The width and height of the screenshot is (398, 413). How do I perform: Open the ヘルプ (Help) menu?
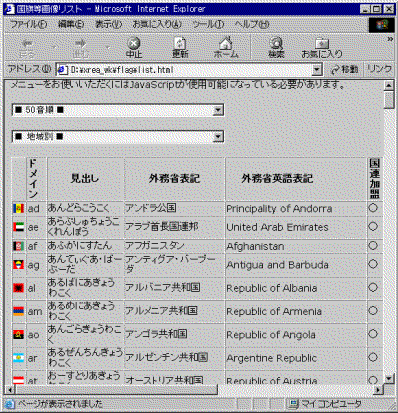pos(252,25)
